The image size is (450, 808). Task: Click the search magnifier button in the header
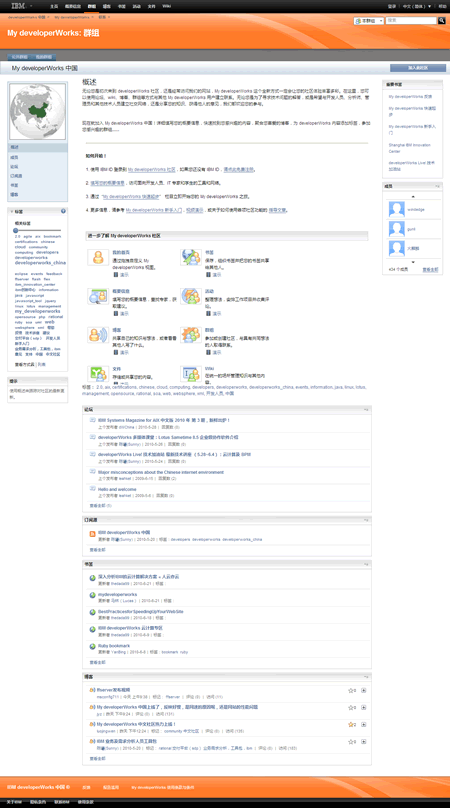click(x=442, y=21)
